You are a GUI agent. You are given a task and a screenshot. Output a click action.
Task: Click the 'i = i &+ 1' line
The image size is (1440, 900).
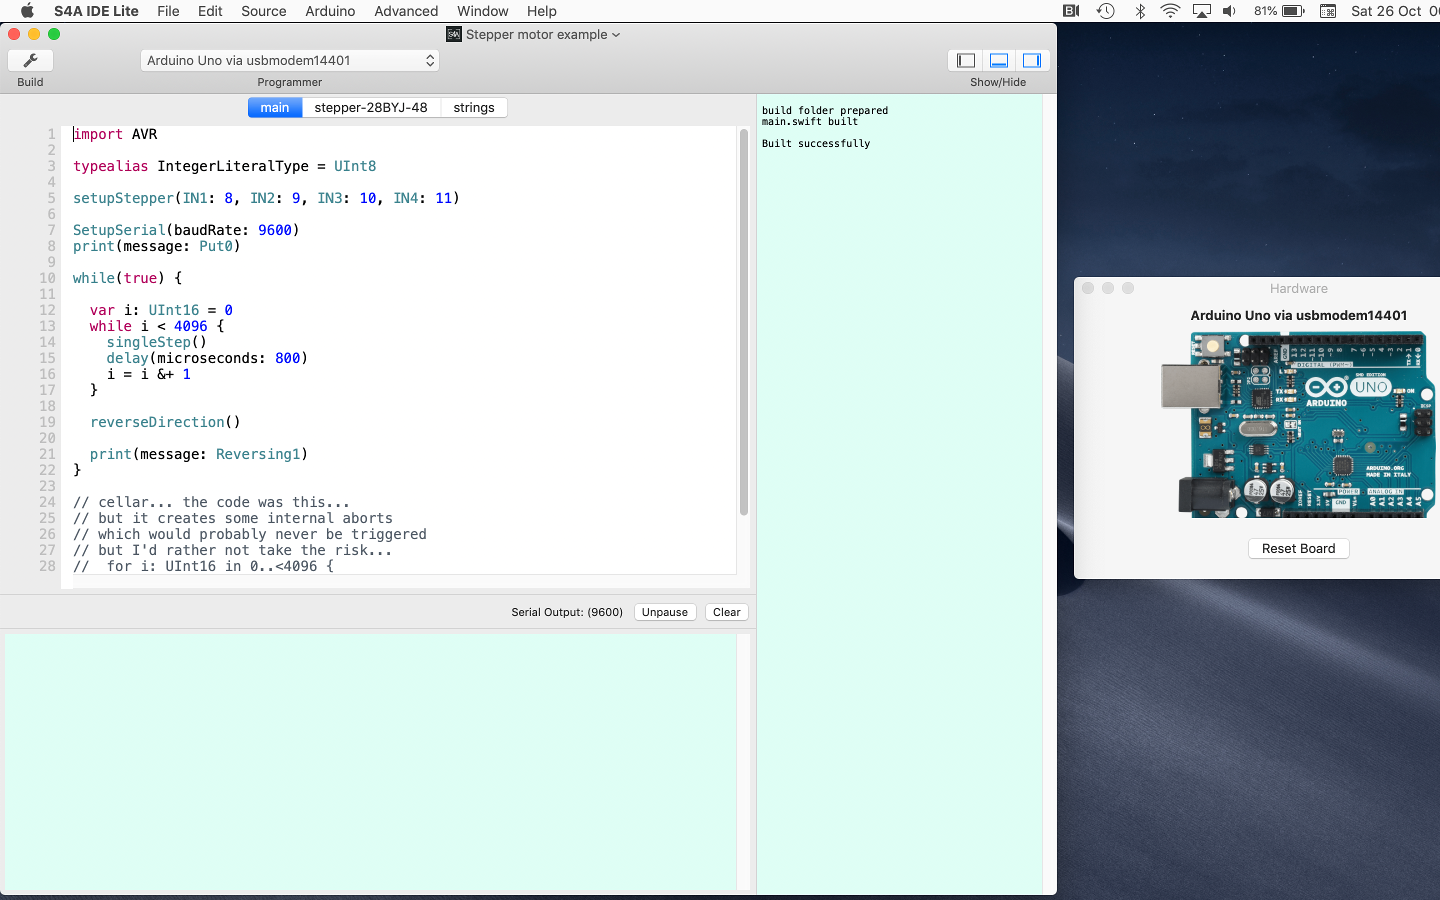pos(149,374)
